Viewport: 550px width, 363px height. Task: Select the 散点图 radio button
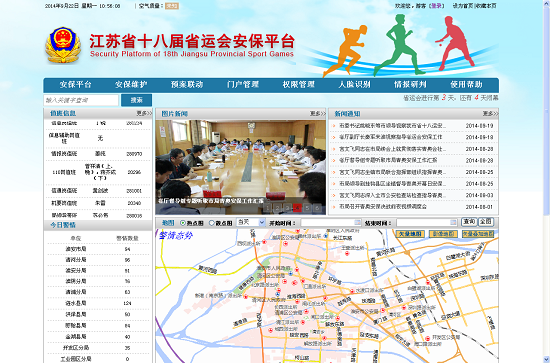point(212,223)
